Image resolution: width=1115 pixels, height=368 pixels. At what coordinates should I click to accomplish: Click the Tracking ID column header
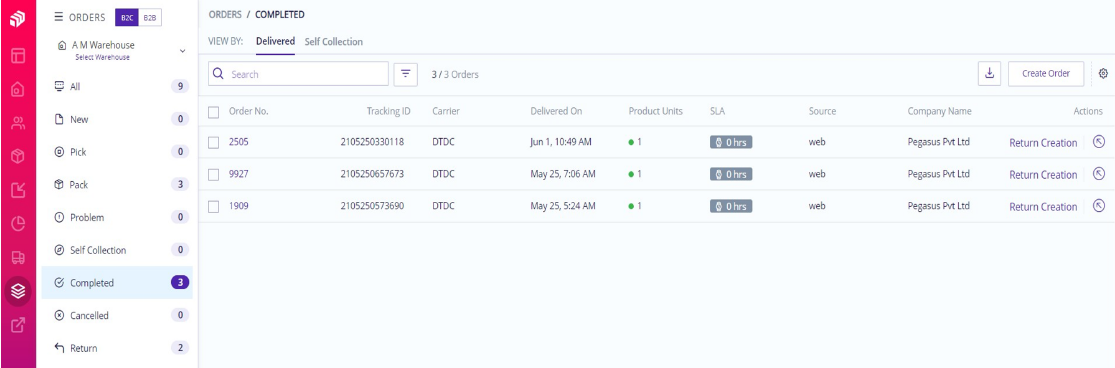[x=389, y=112]
